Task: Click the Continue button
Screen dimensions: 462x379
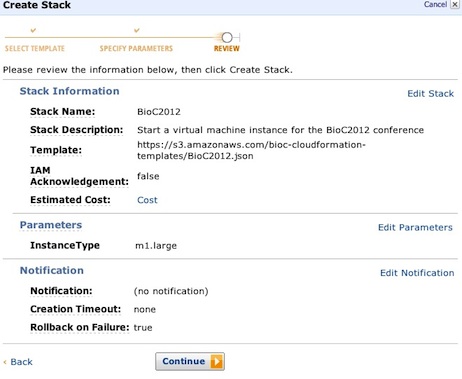Action: point(190,361)
